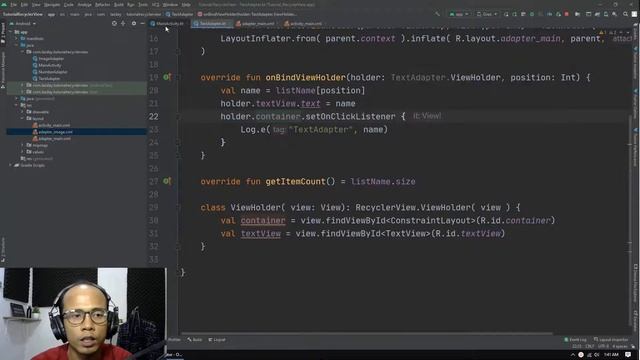Click the editor horizontal scrollbar

367,333
